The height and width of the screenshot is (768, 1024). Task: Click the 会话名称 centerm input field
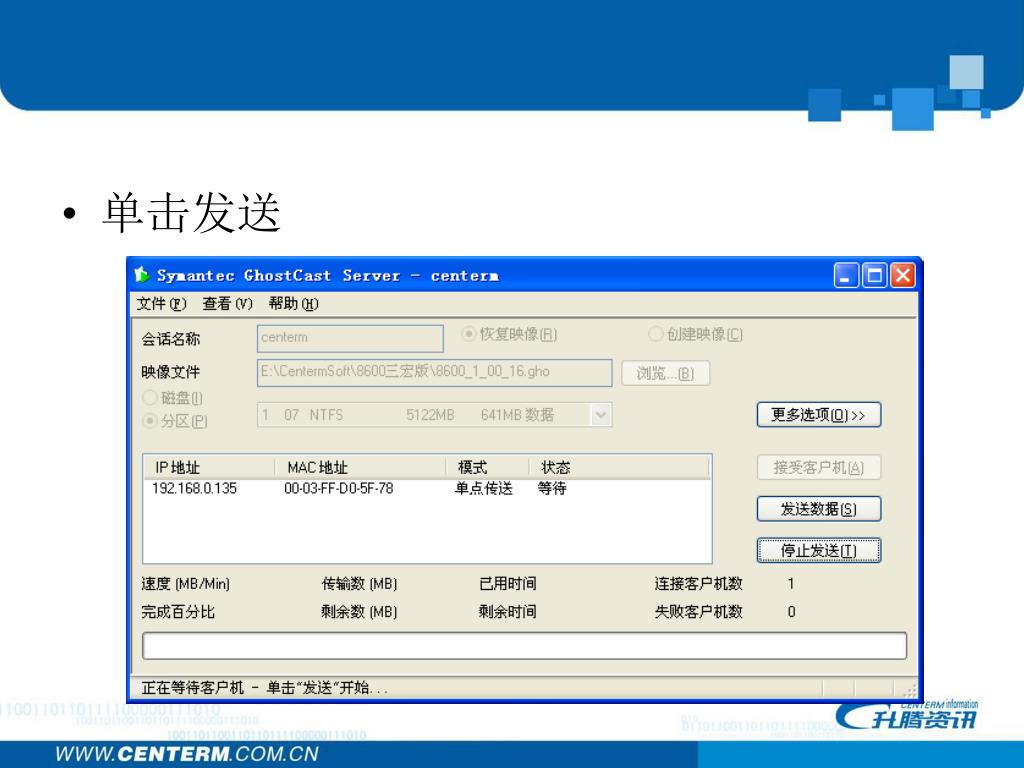[x=350, y=338]
